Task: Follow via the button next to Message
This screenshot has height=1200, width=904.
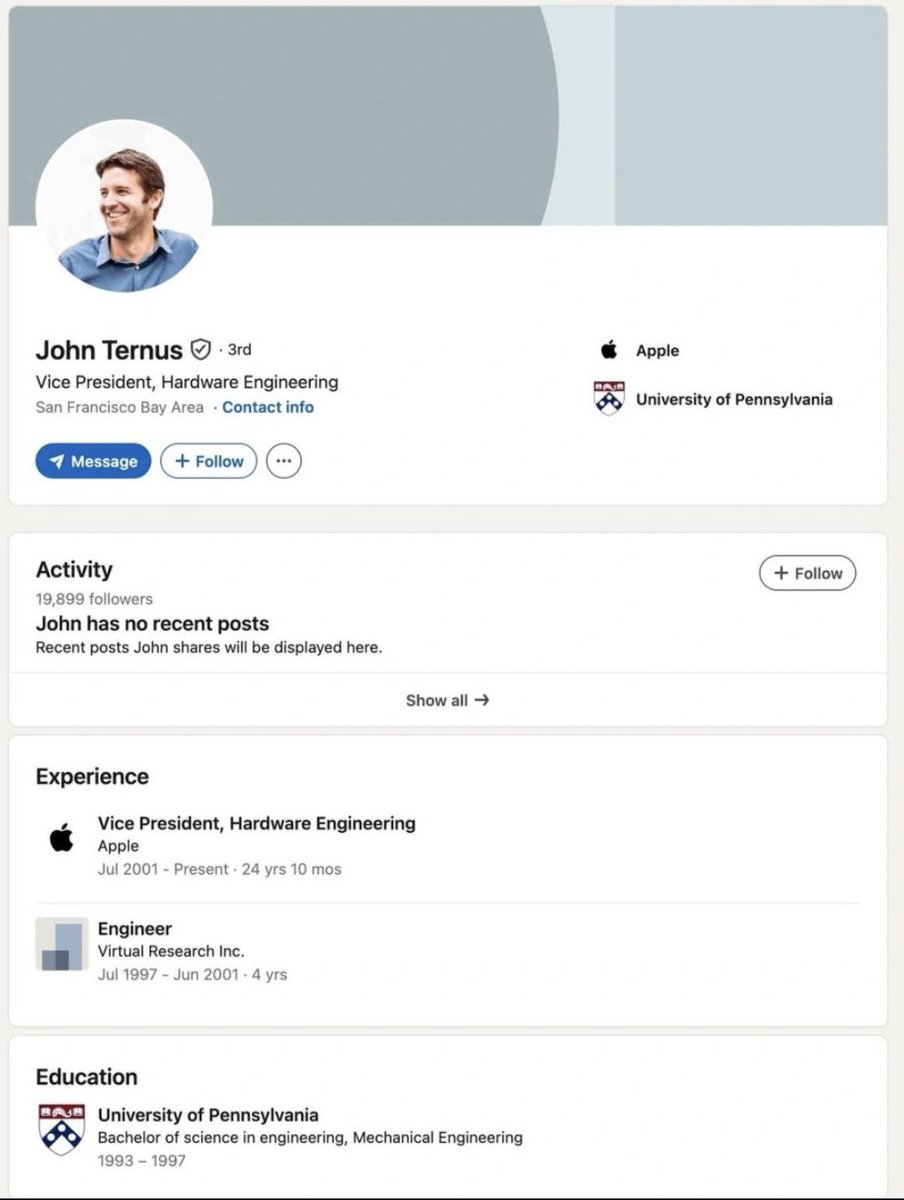Action: 209,461
